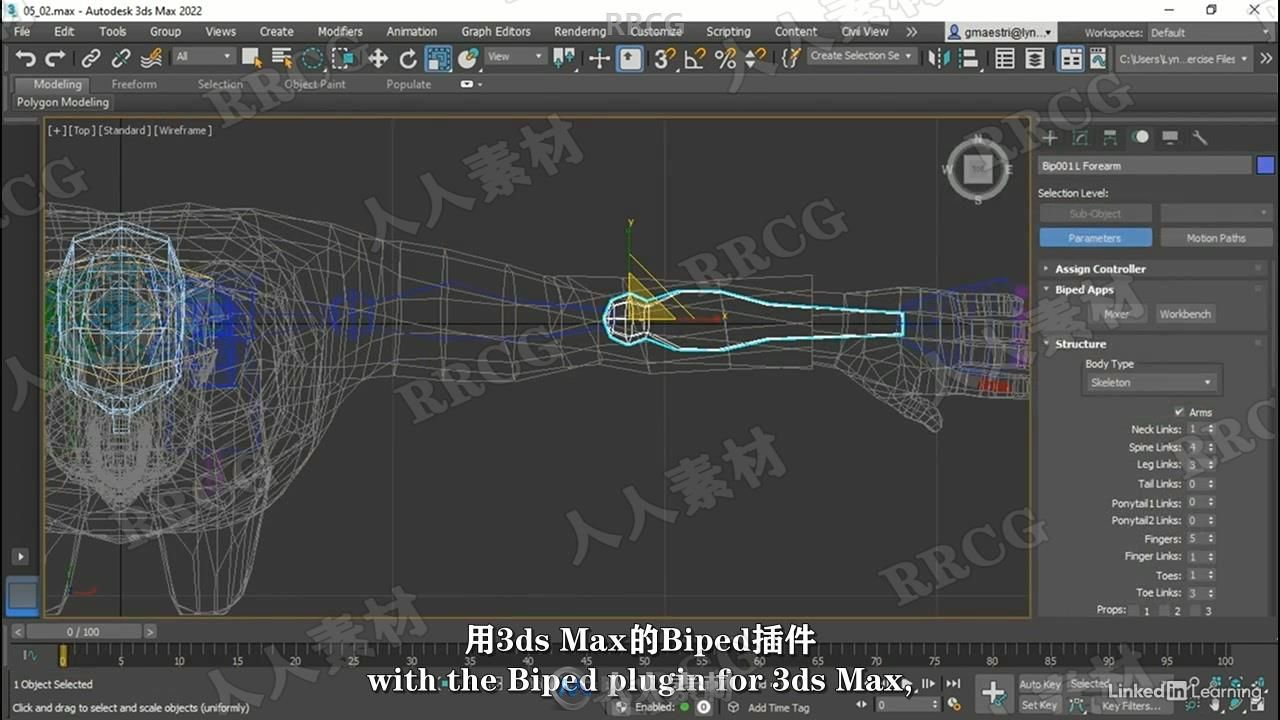
Task: Select the Select and Rotate tool
Action: (x=408, y=59)
